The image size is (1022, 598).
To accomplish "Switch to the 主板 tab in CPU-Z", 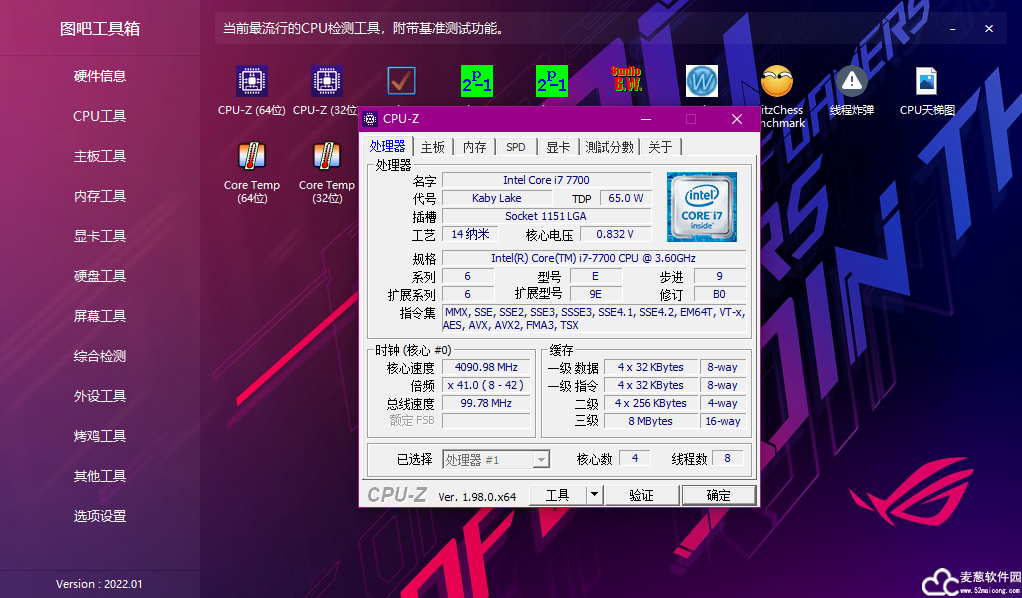I will [433, 147].
